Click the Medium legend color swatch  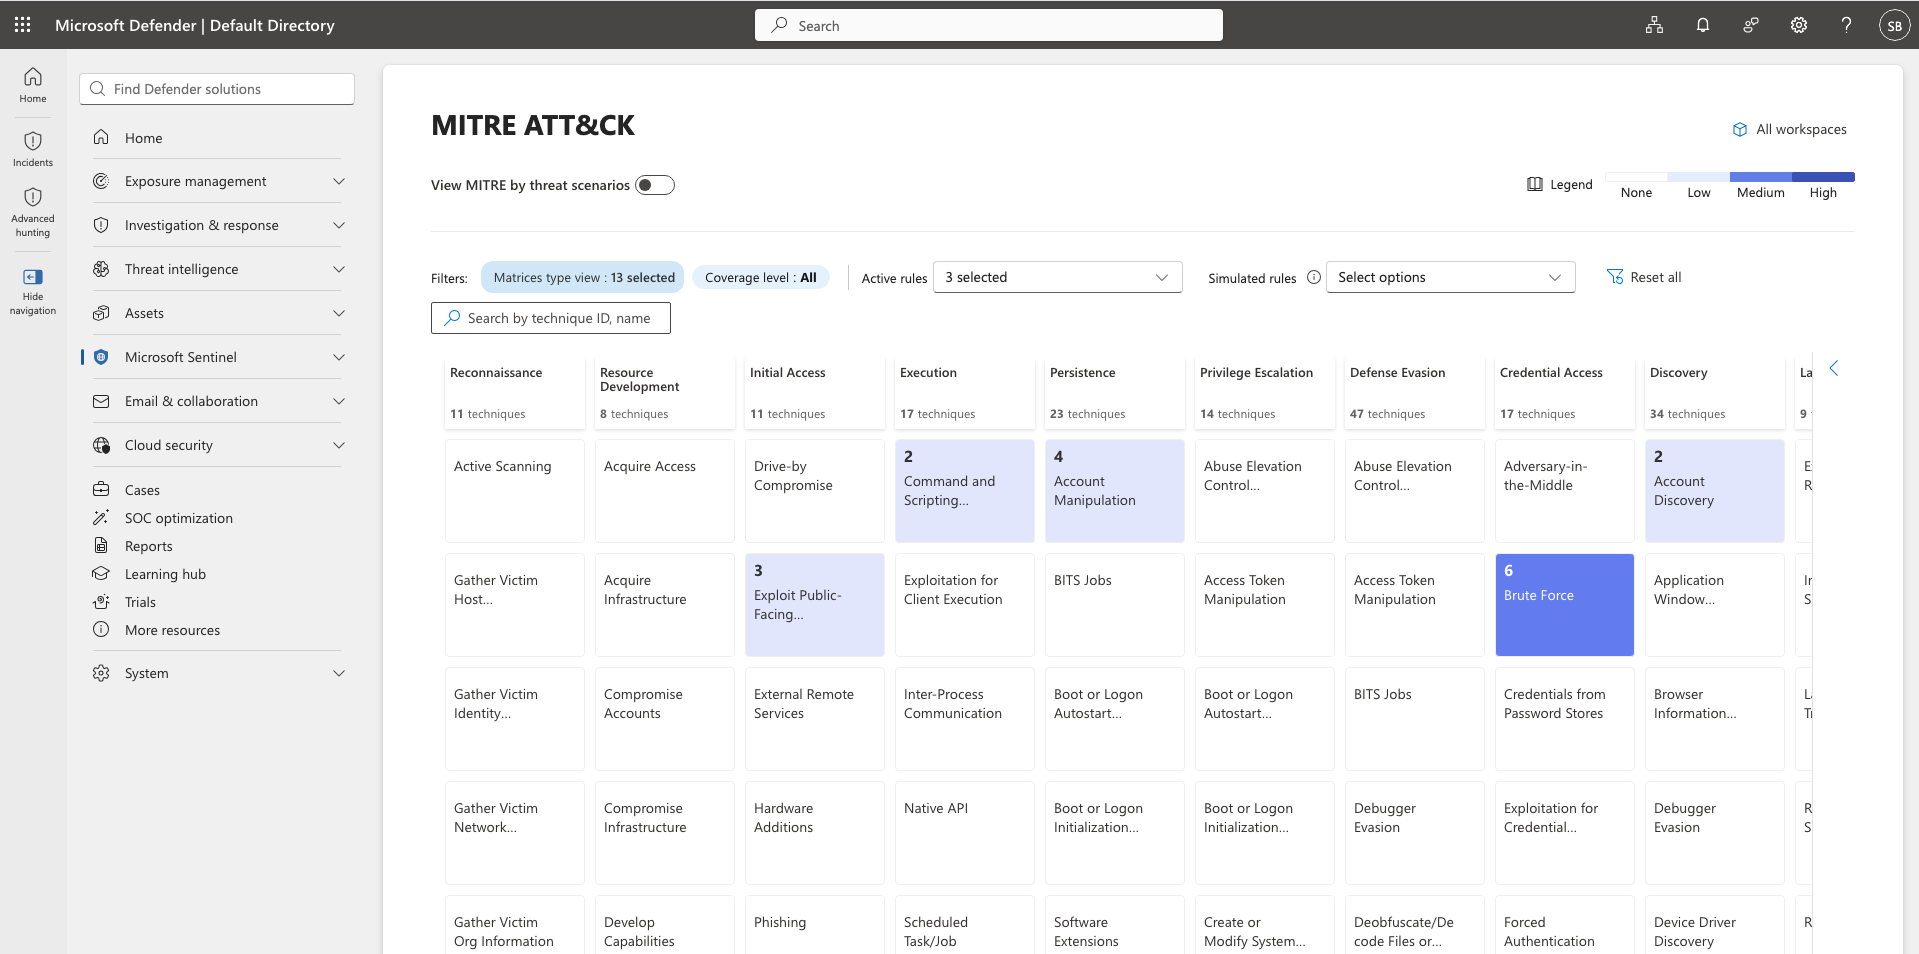coord(1760,177)
